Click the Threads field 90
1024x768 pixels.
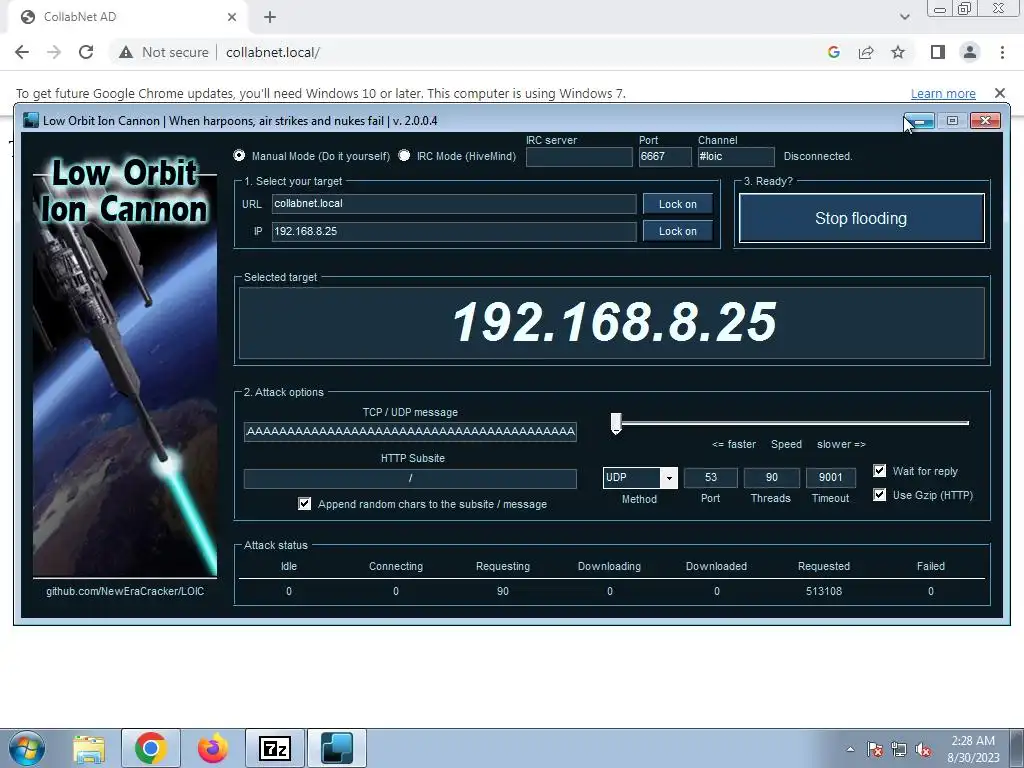pos(771,477)
